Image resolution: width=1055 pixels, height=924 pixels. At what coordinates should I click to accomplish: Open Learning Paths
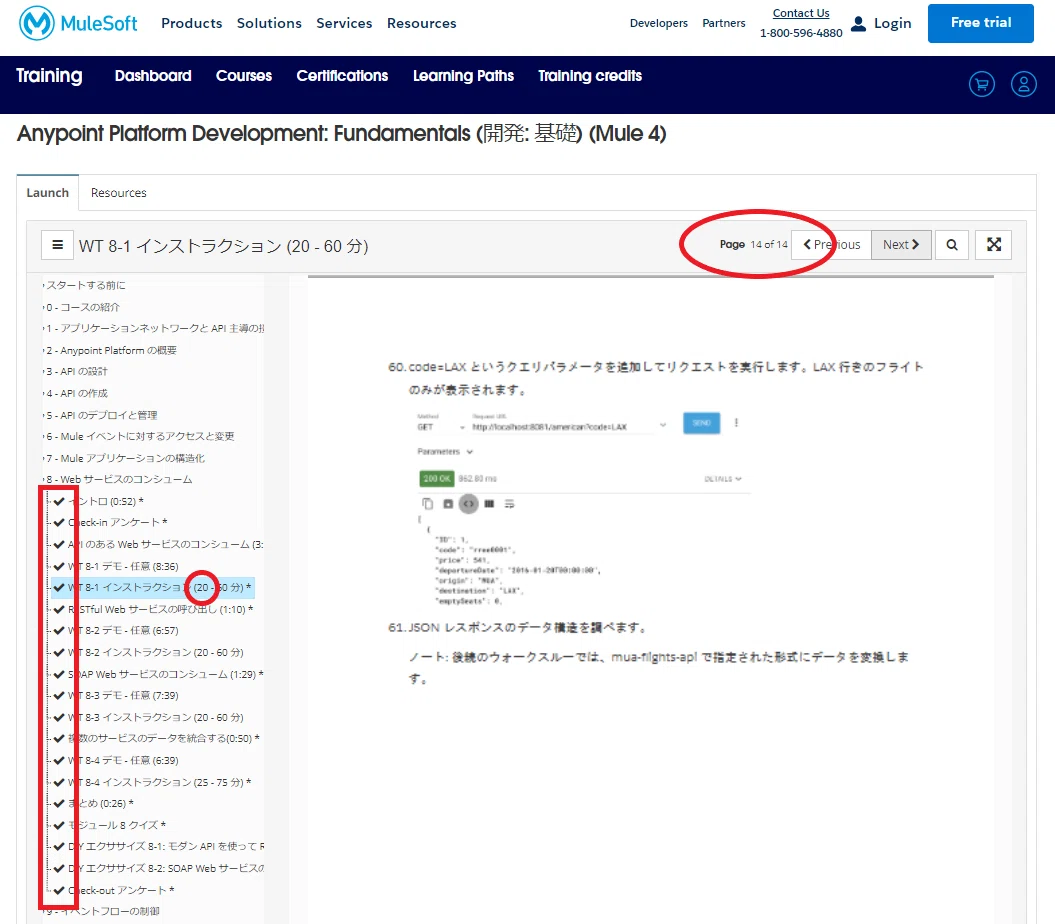[x=463, y=75]
